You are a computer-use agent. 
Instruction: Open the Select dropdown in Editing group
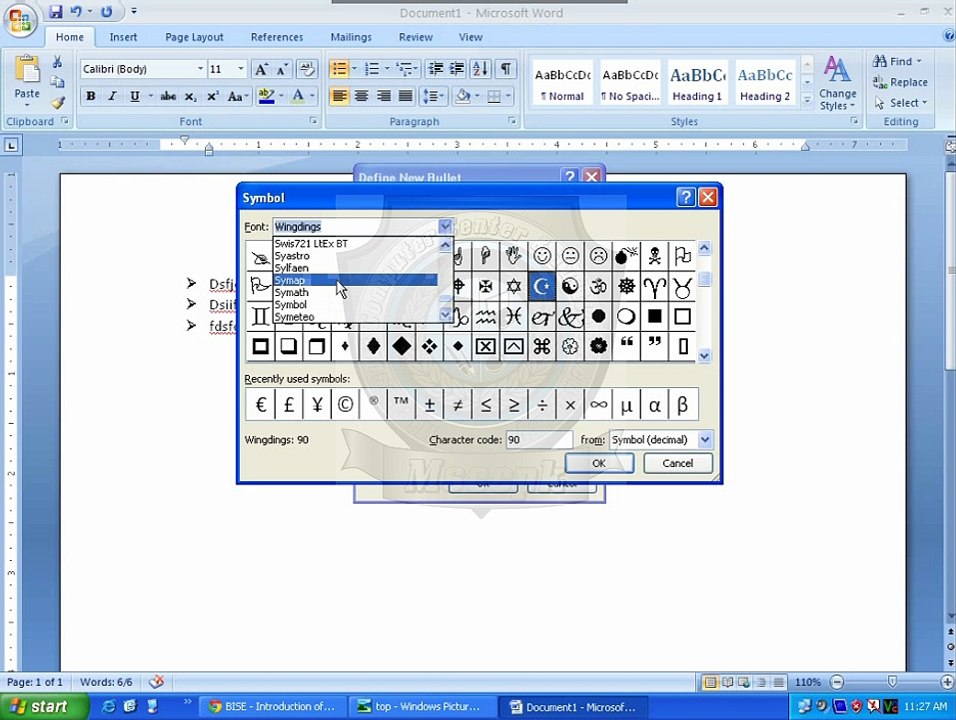(x=901, y=103)
